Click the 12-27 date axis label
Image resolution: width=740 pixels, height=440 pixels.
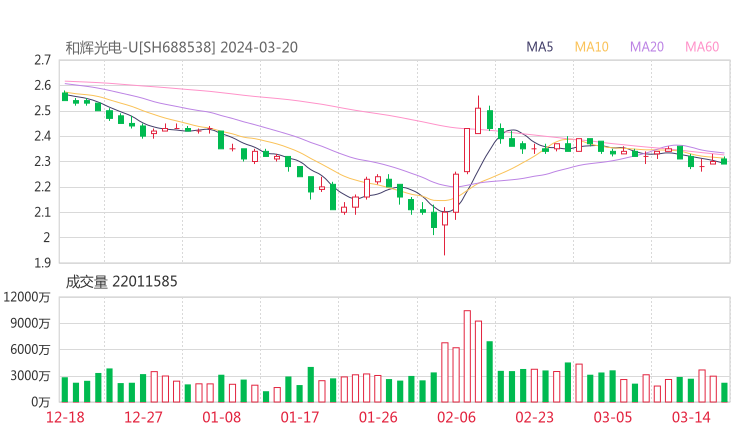(143, 417)
